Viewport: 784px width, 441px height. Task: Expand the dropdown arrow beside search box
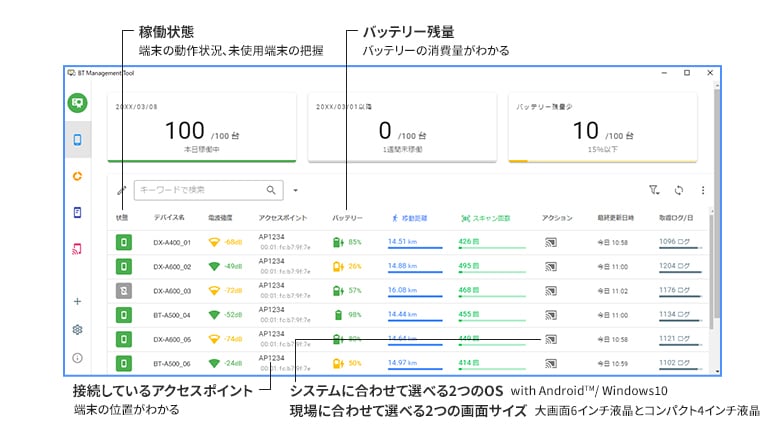point(296,190)
